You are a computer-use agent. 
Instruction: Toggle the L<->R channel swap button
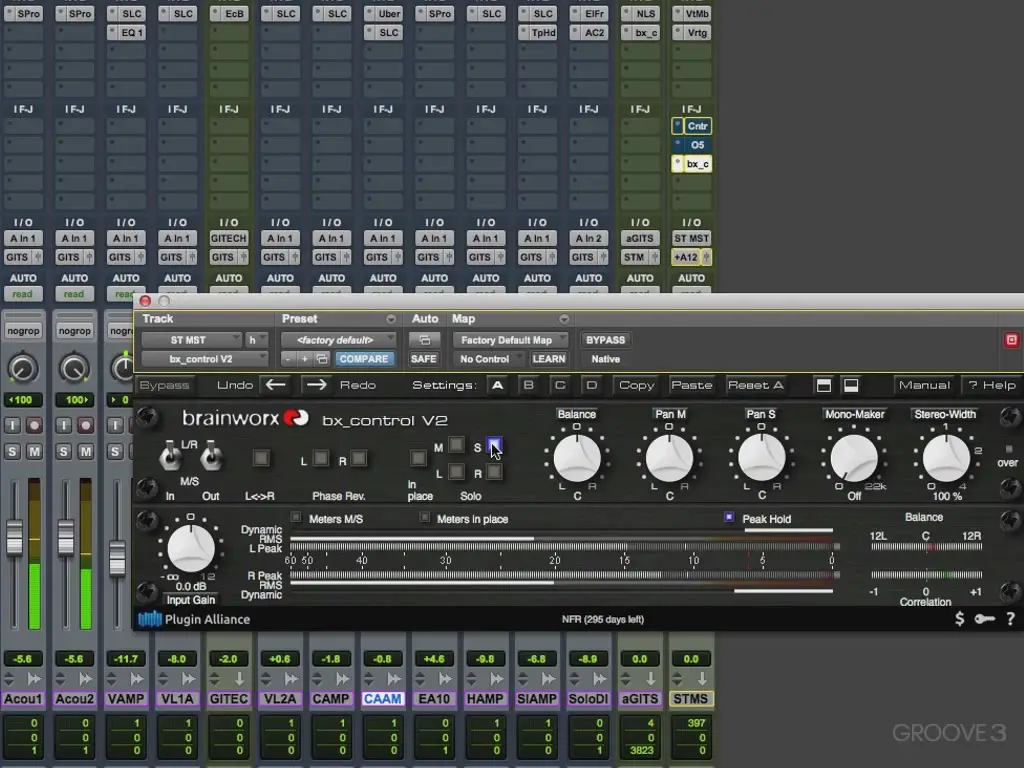pyautogui.click(x=261, y=458)
